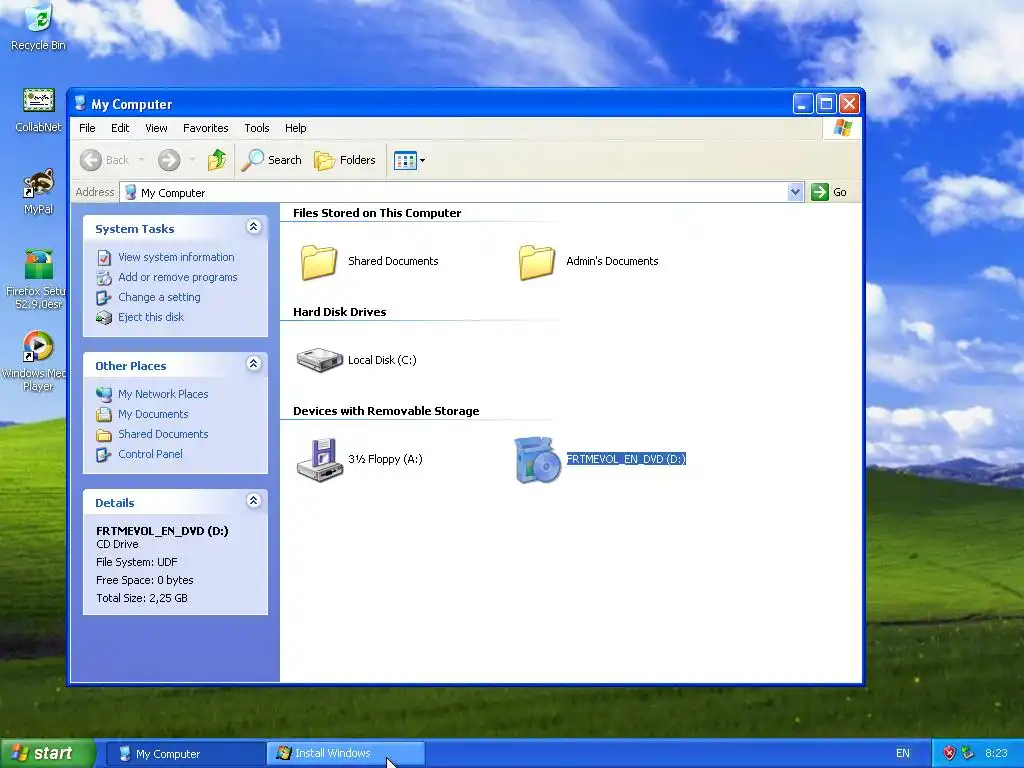Open the Control Panel link

pyautogui.click(x=150, y=454)
